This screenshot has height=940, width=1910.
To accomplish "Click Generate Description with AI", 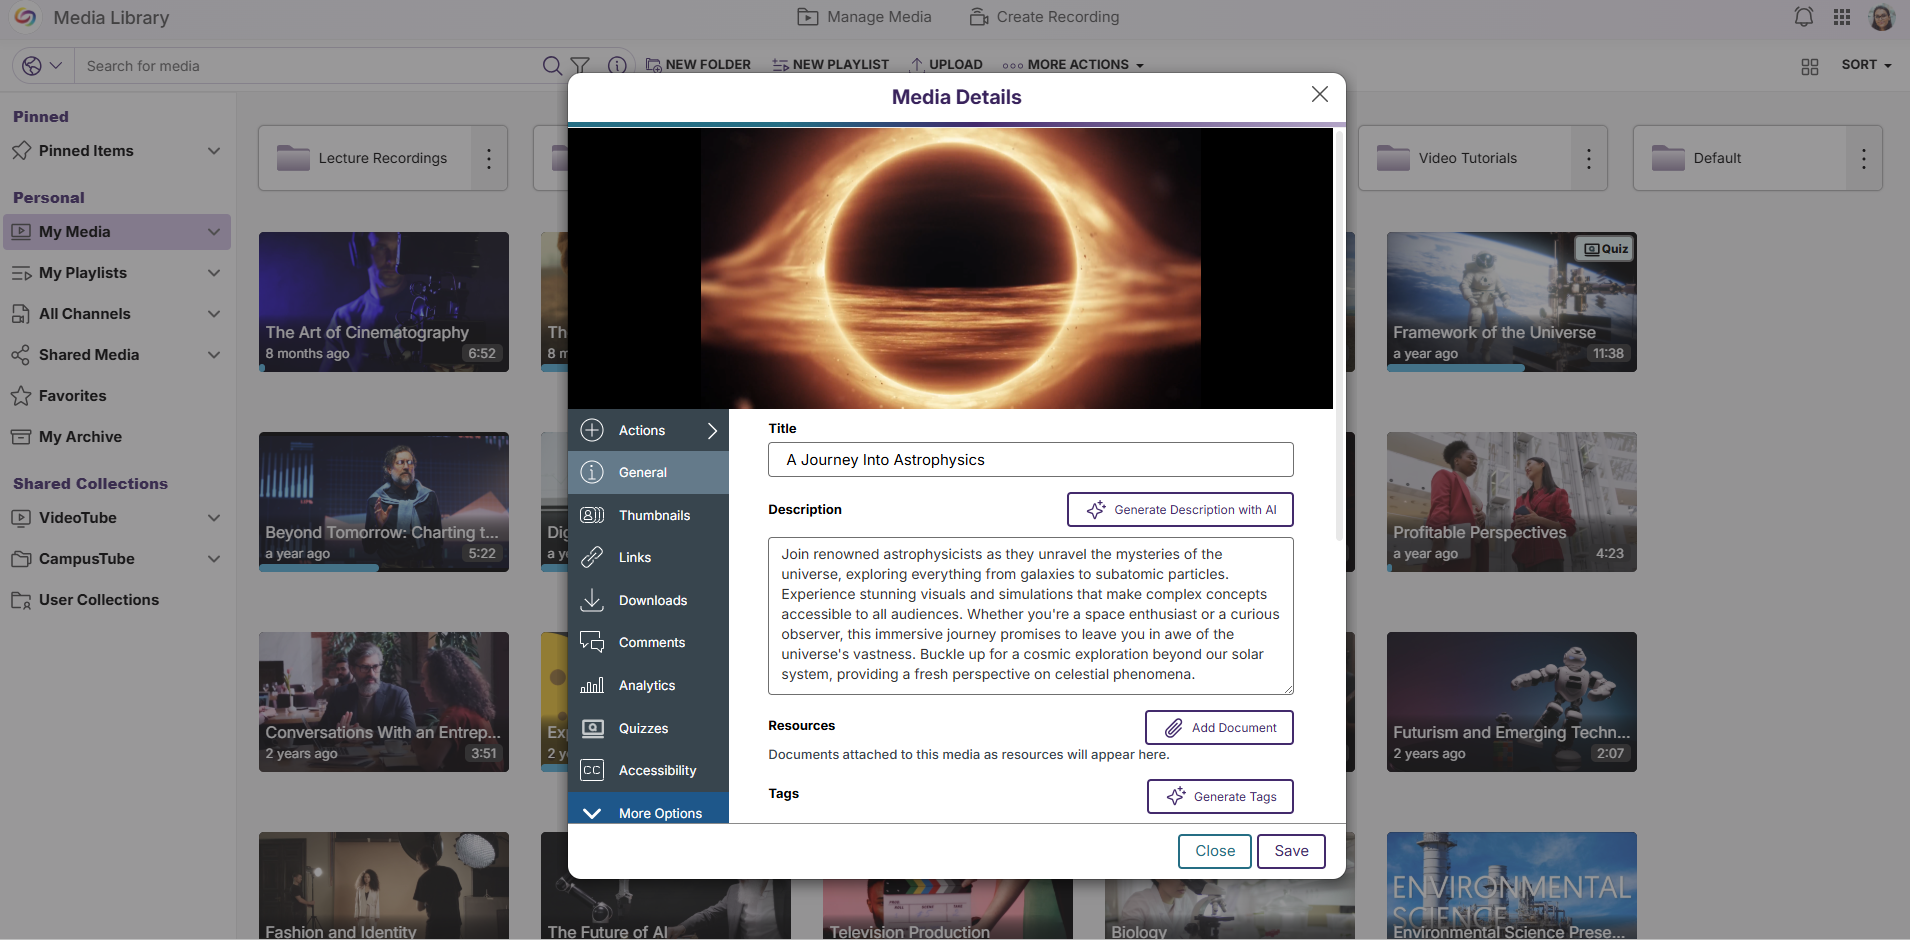I will 1180,510.
